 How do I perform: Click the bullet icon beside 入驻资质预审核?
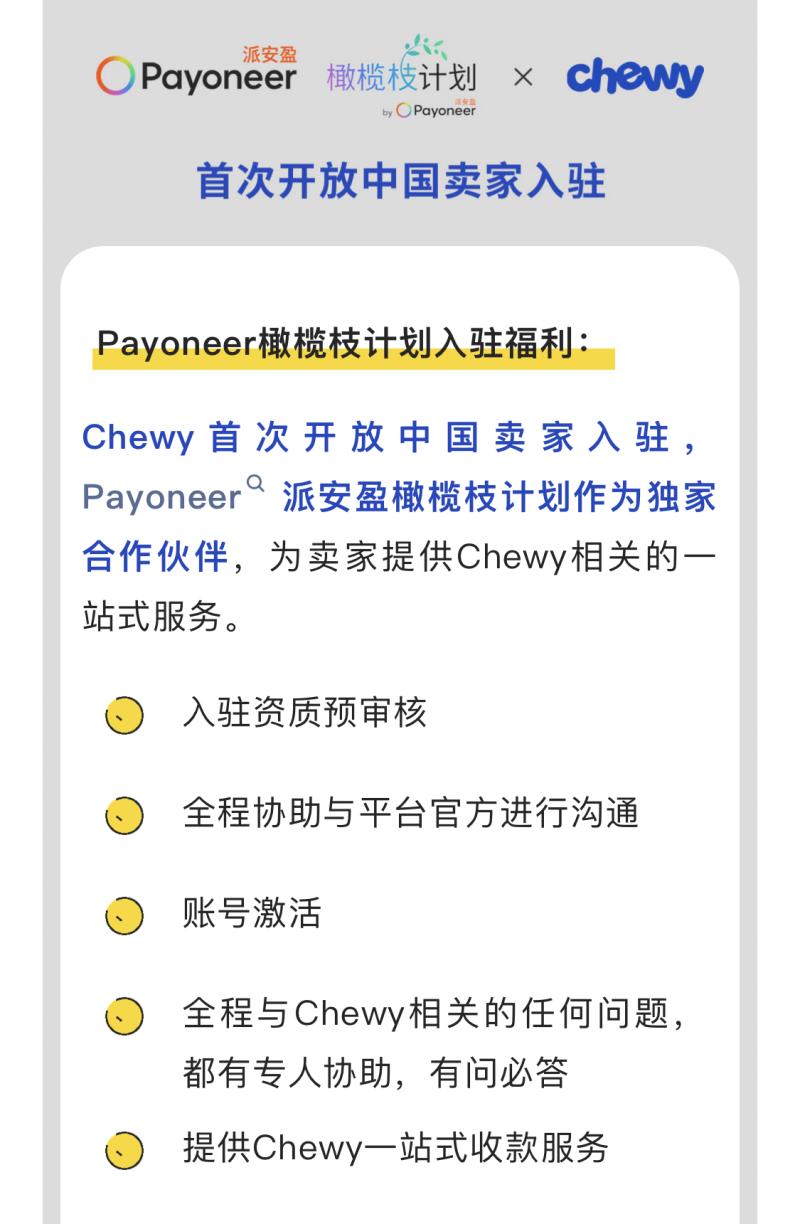click(124, 716)
